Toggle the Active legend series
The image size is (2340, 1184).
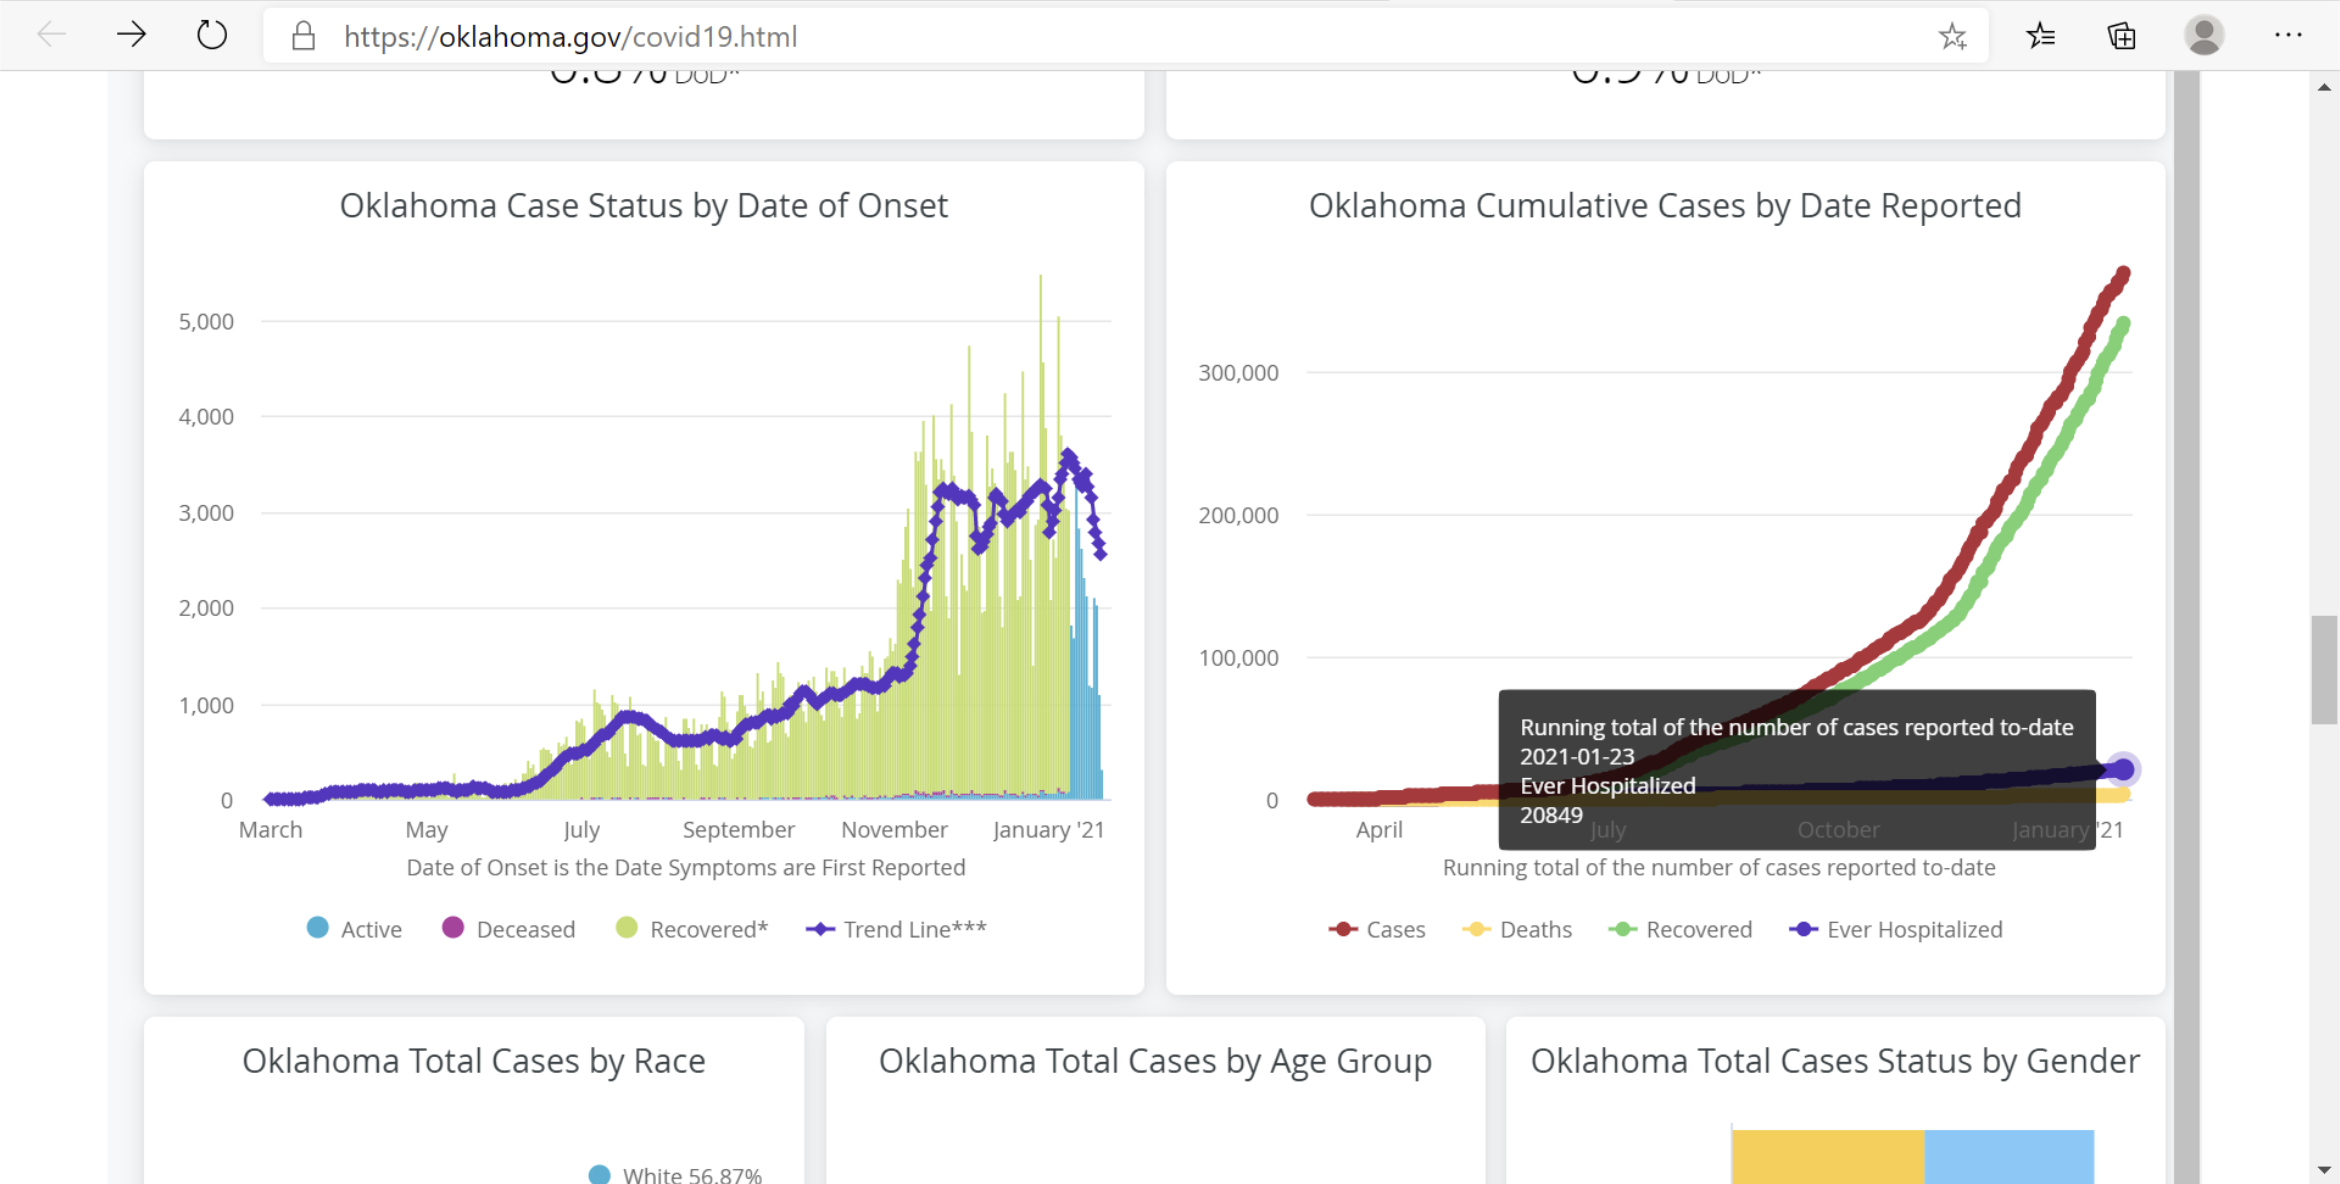pos(354,929)
